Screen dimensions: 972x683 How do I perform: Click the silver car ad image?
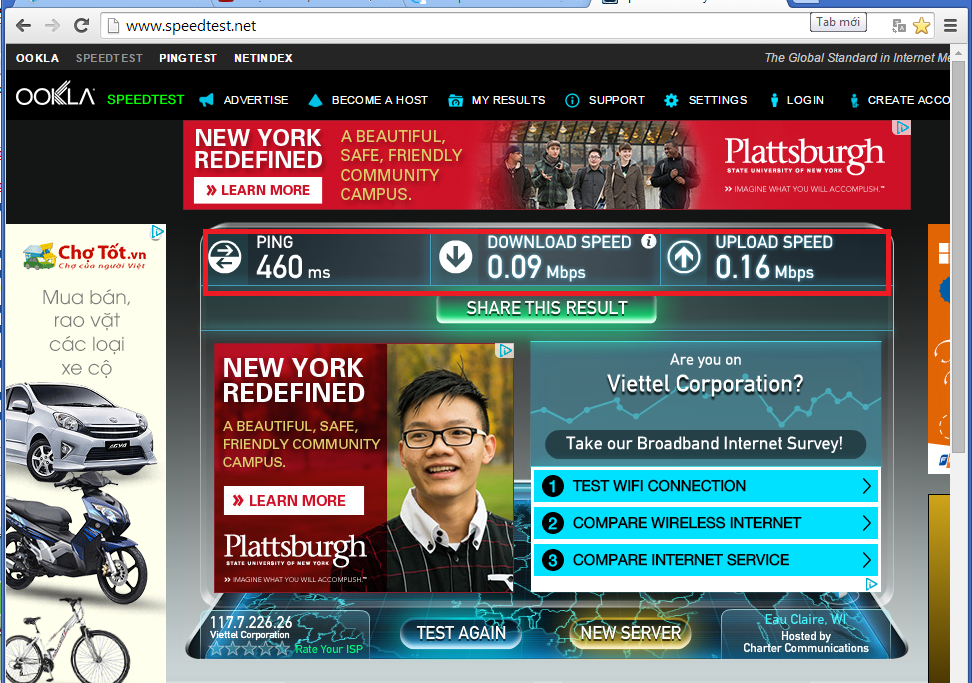click(80, 432)
